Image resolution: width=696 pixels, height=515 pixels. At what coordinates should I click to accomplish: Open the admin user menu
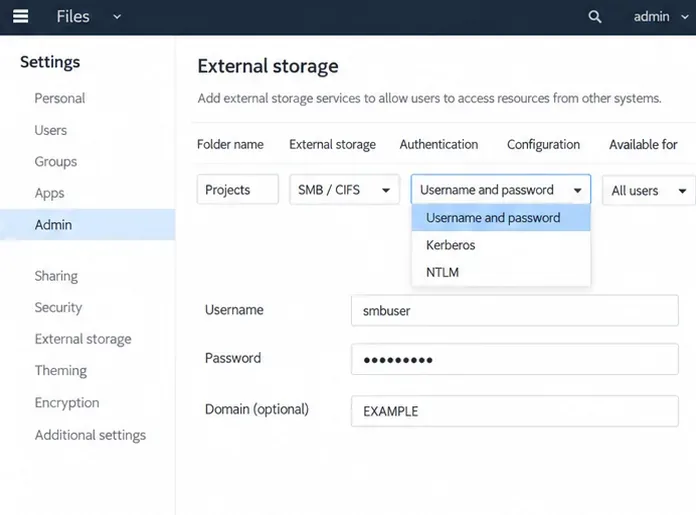(x=660, y=17)
